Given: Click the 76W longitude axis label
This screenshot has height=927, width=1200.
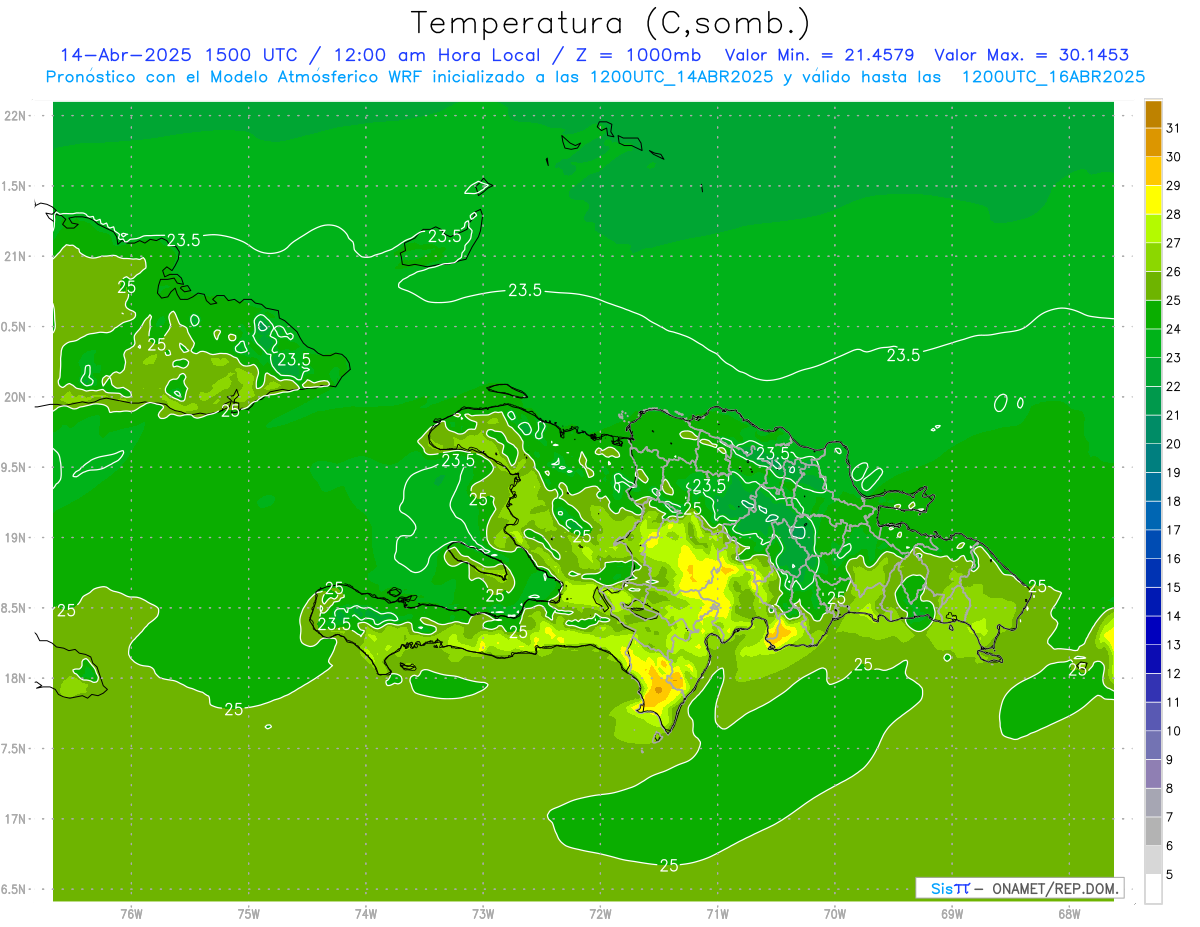Looking at the screenshot, I should [x=131, y=914].
